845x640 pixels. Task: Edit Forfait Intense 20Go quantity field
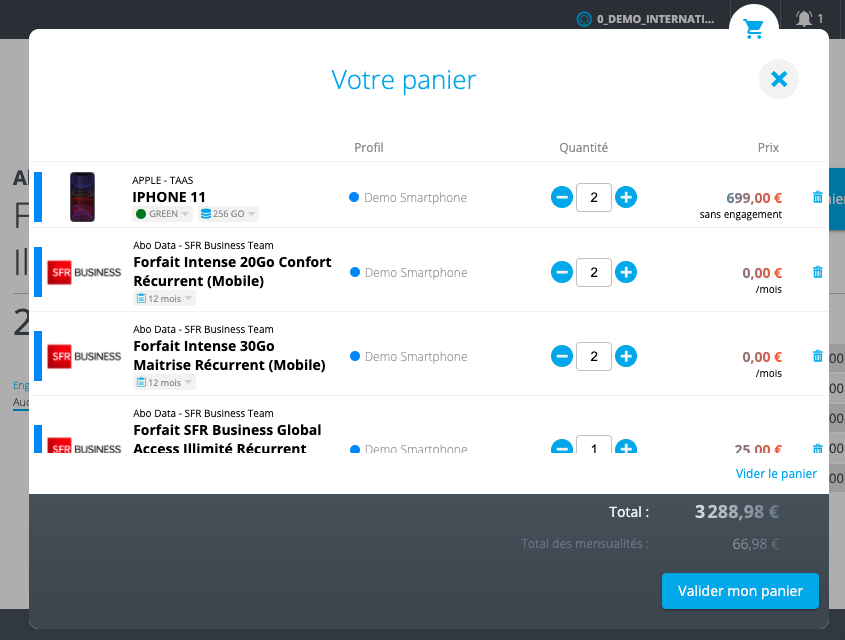coord(594,272)
